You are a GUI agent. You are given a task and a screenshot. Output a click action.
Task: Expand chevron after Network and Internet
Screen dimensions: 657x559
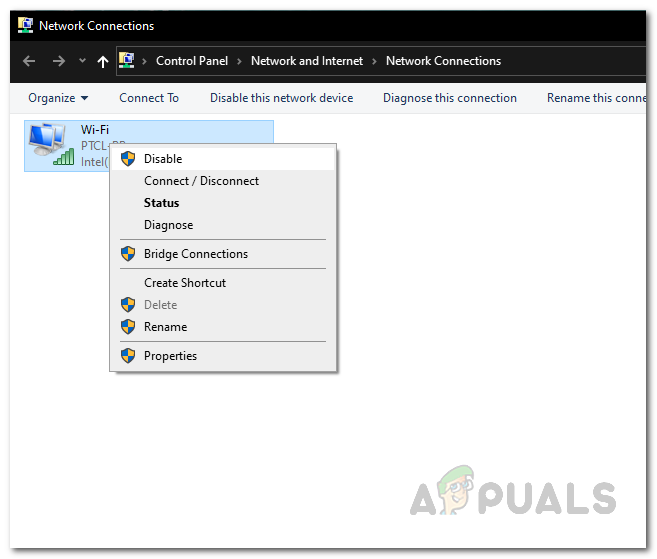(x=375, y=61)
